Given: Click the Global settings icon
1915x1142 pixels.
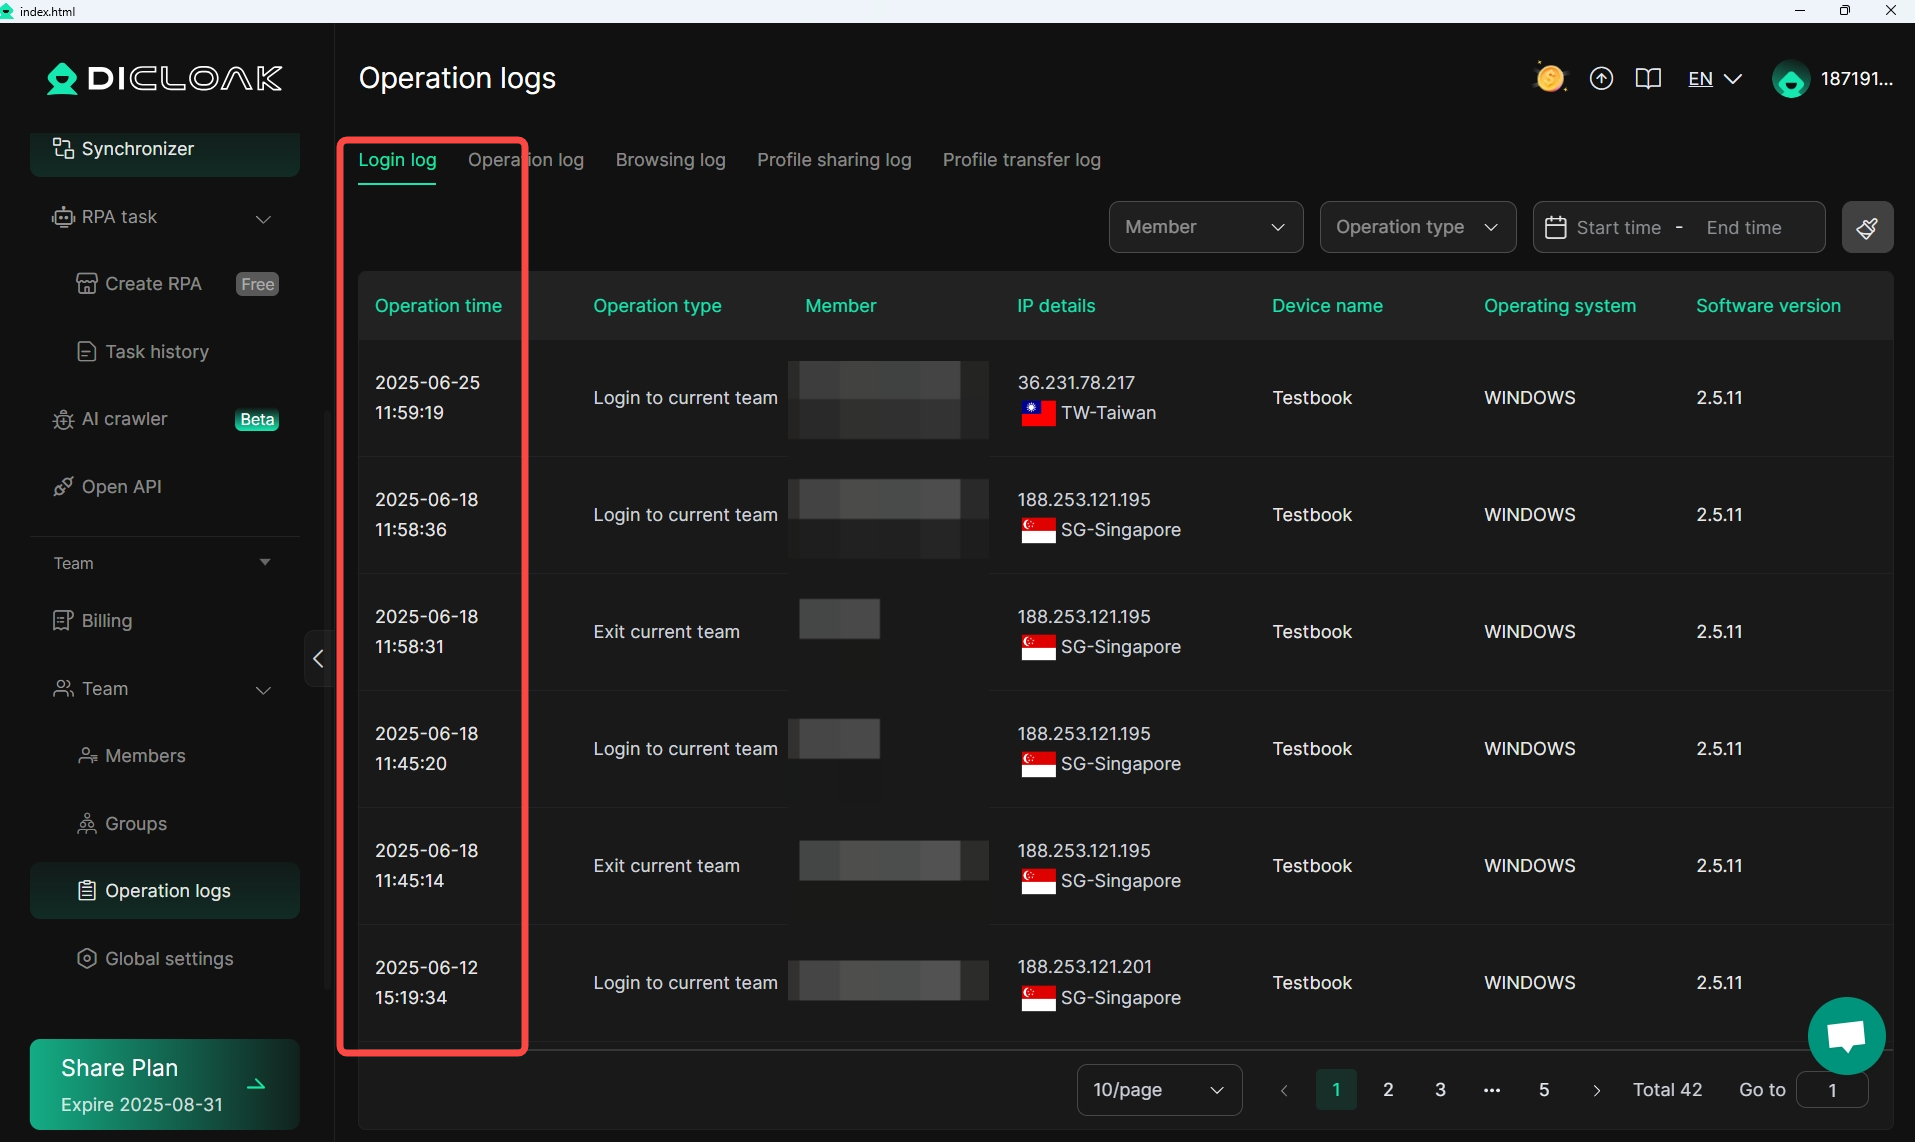Looking at the screenshot, I should tap(87, 959).
